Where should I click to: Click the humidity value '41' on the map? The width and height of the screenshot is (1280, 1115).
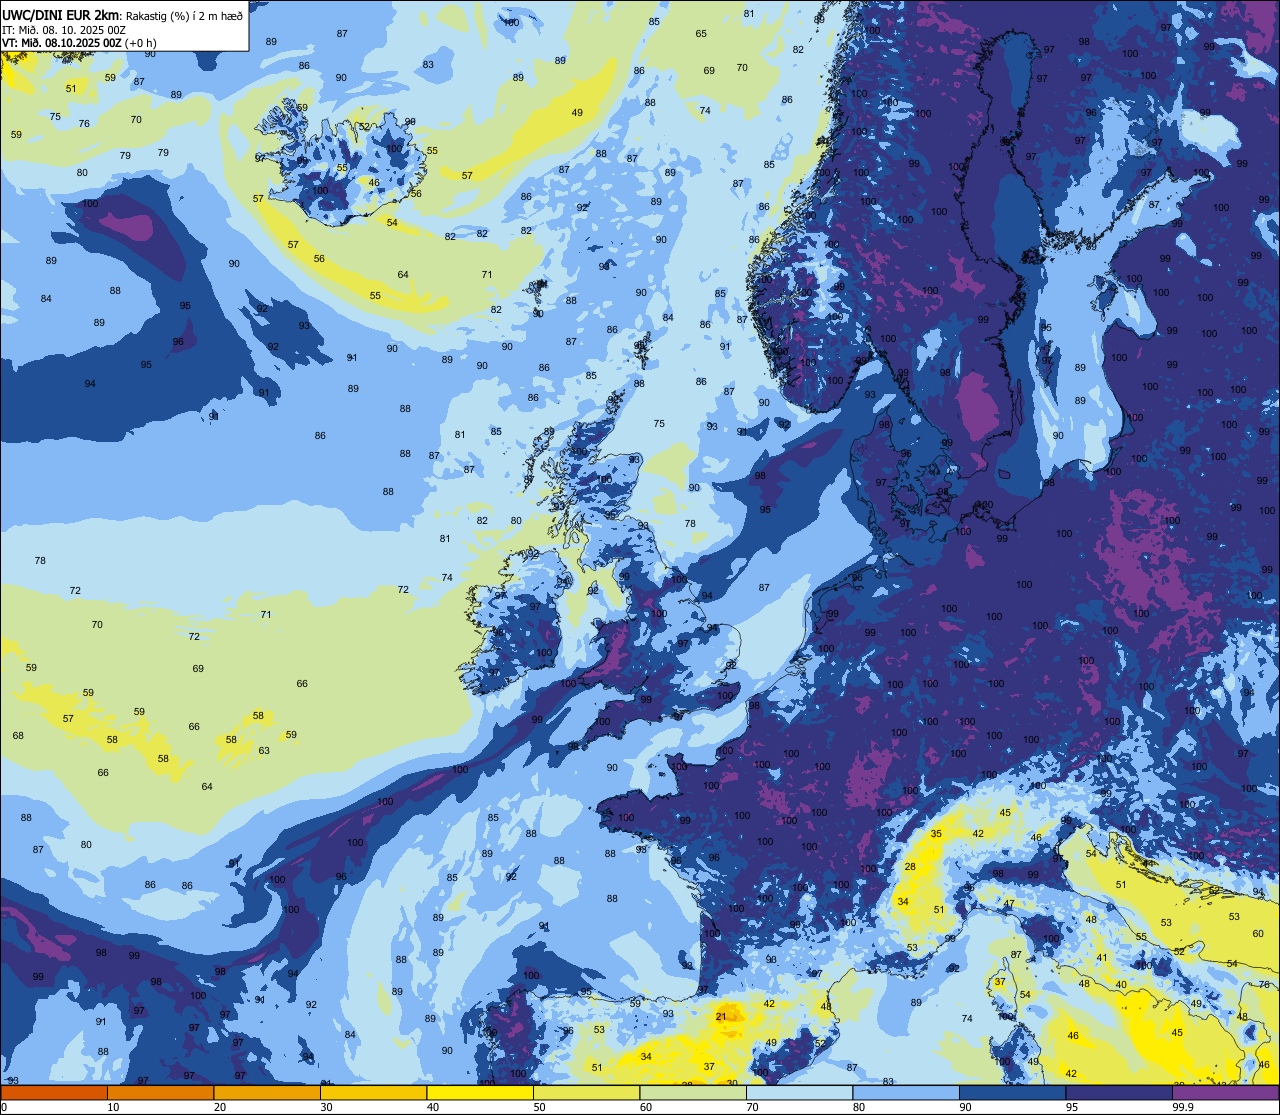tap(1102, 958)
